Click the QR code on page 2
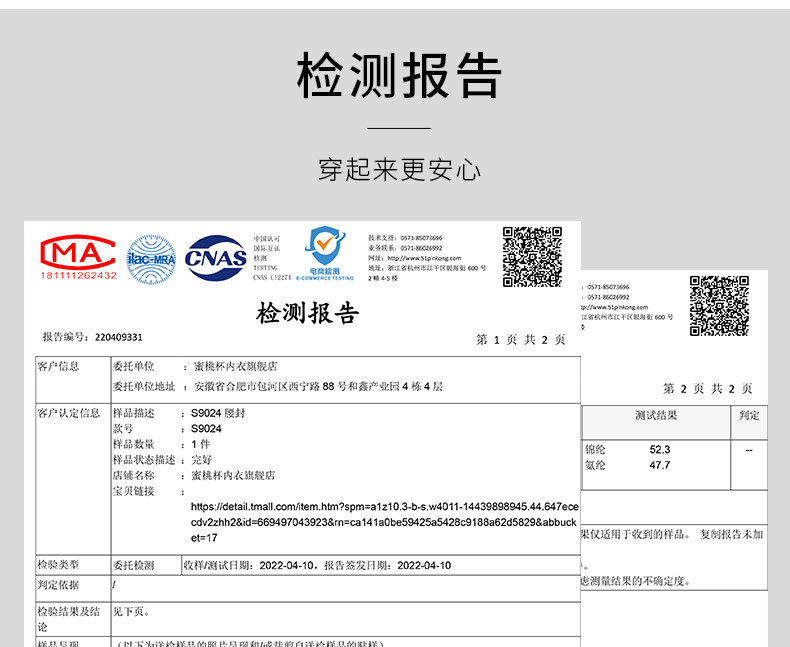This screenshot has height=647, width=790. [719, 305]
